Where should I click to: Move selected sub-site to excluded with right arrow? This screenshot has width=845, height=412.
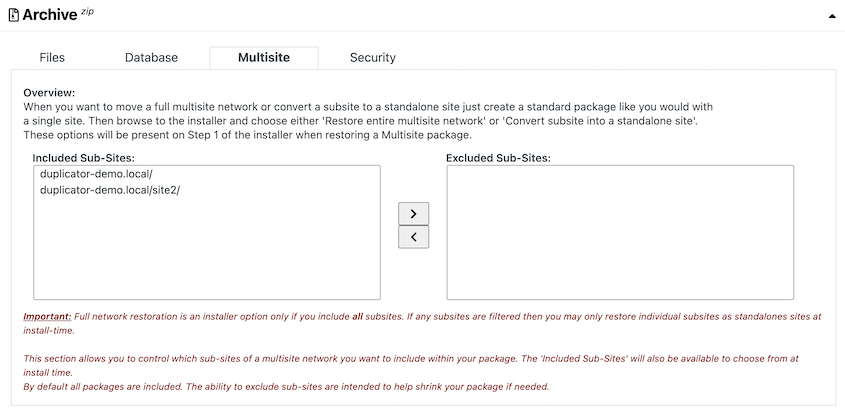(x=413, y=214)
